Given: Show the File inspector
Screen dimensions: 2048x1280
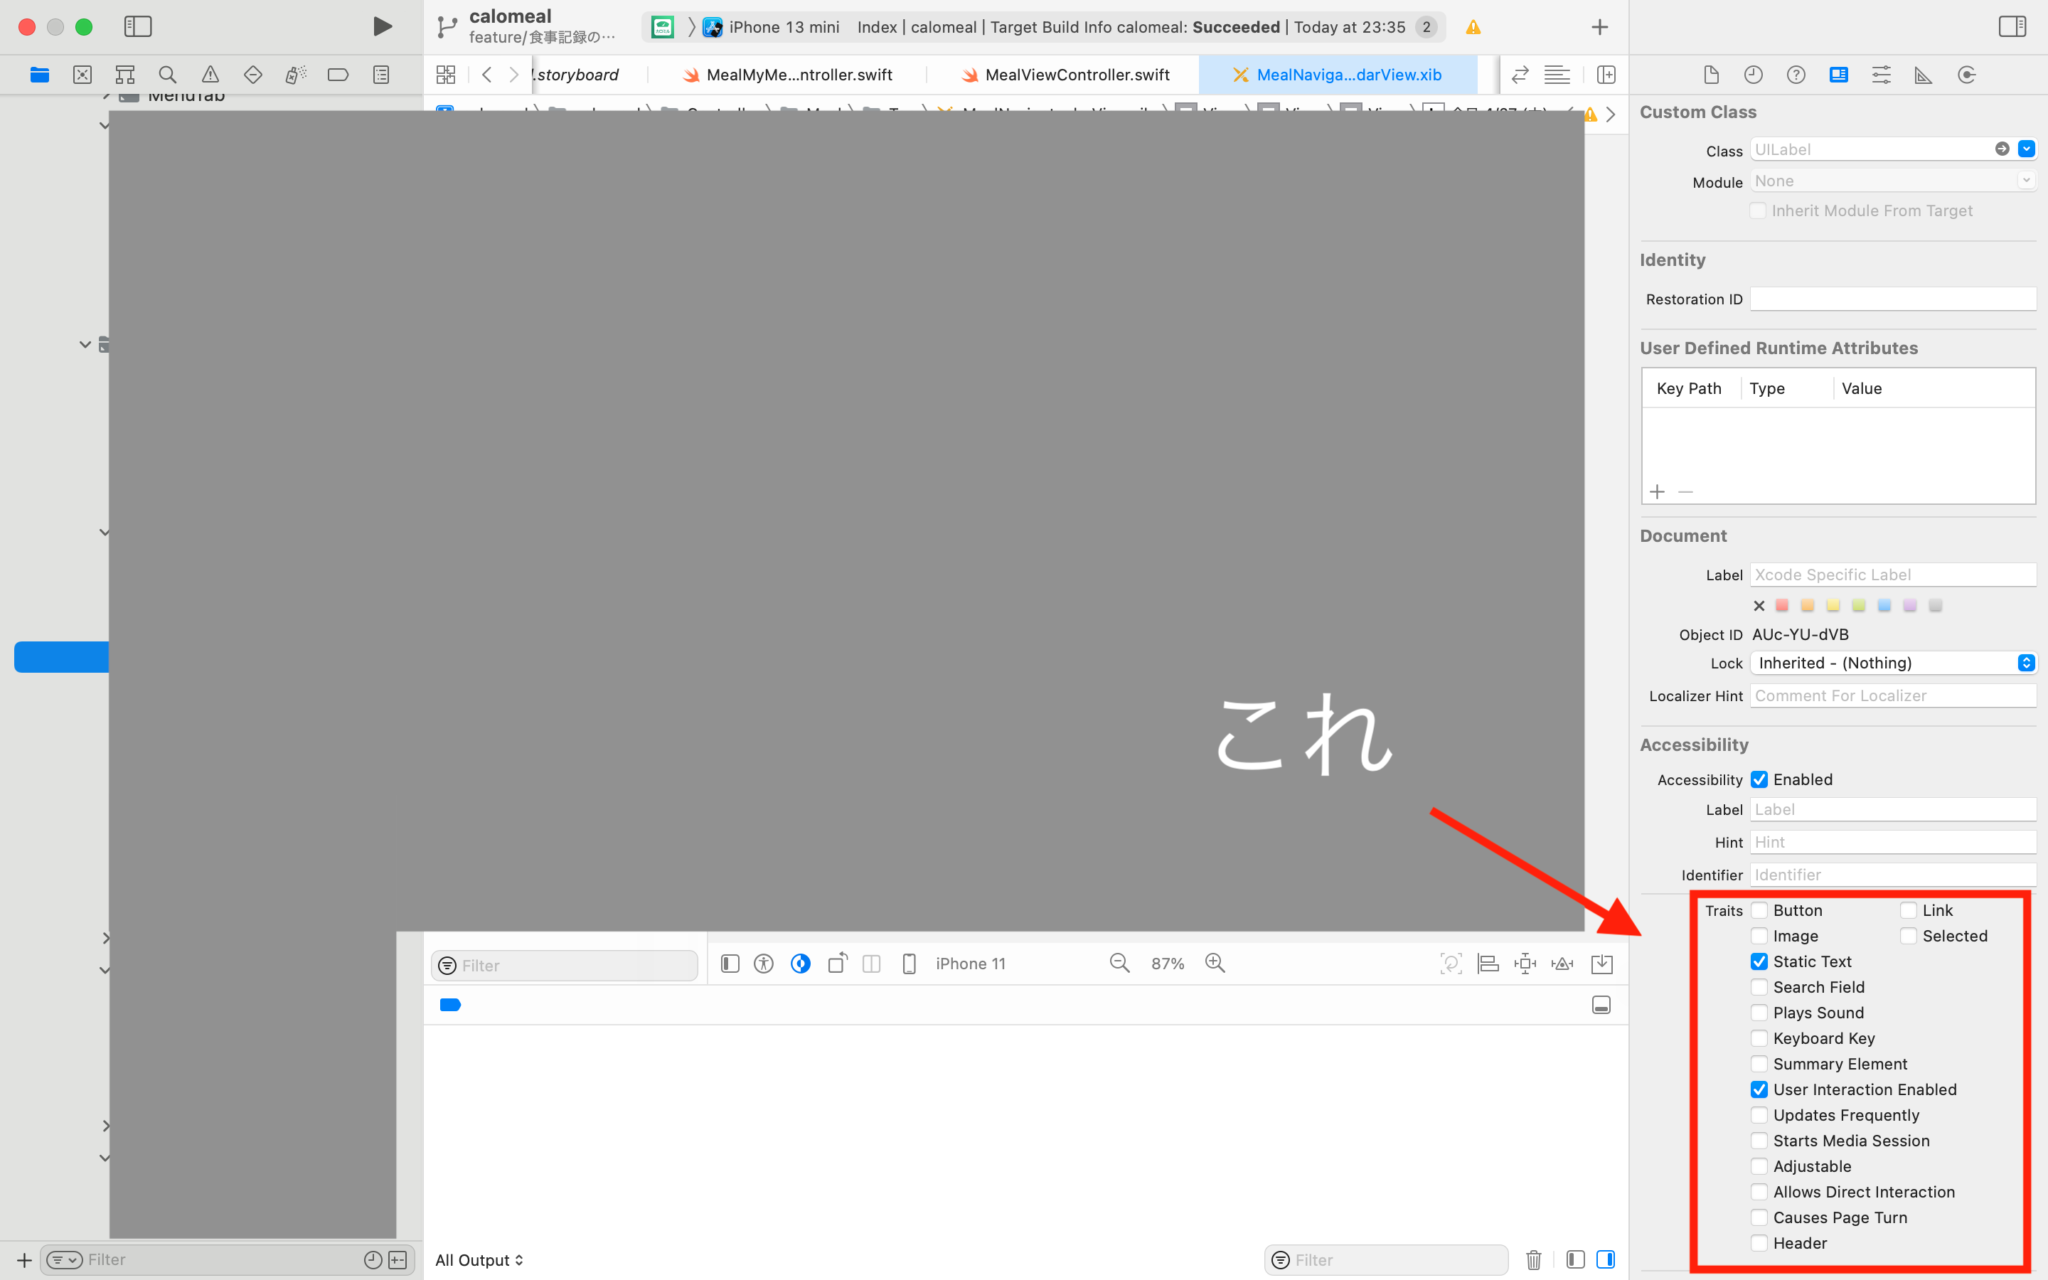Looking at the screenshot, I should pyautogui.click(x=1711, y=75).
